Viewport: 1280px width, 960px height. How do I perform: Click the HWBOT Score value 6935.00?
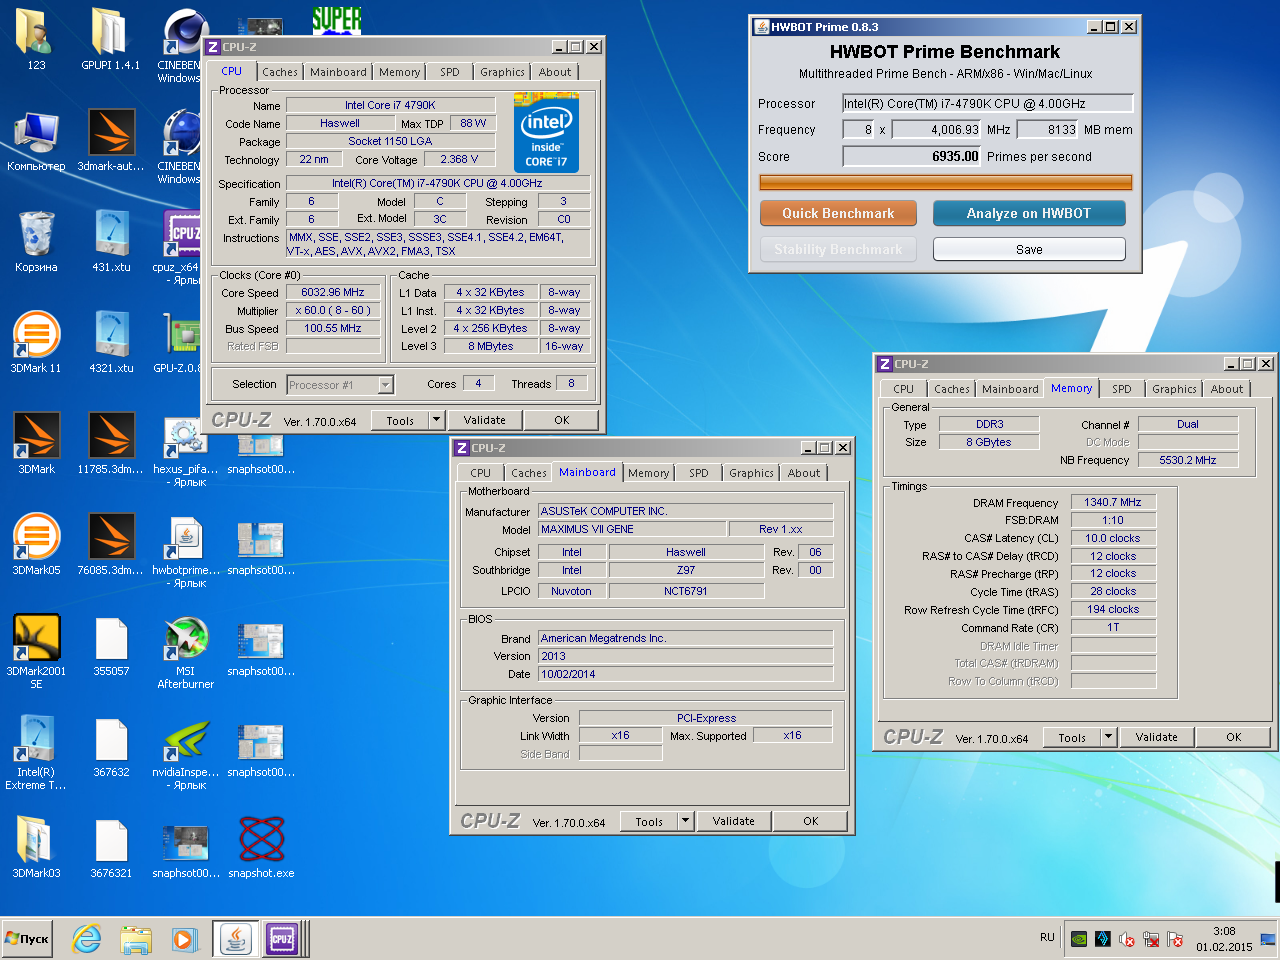911,156
